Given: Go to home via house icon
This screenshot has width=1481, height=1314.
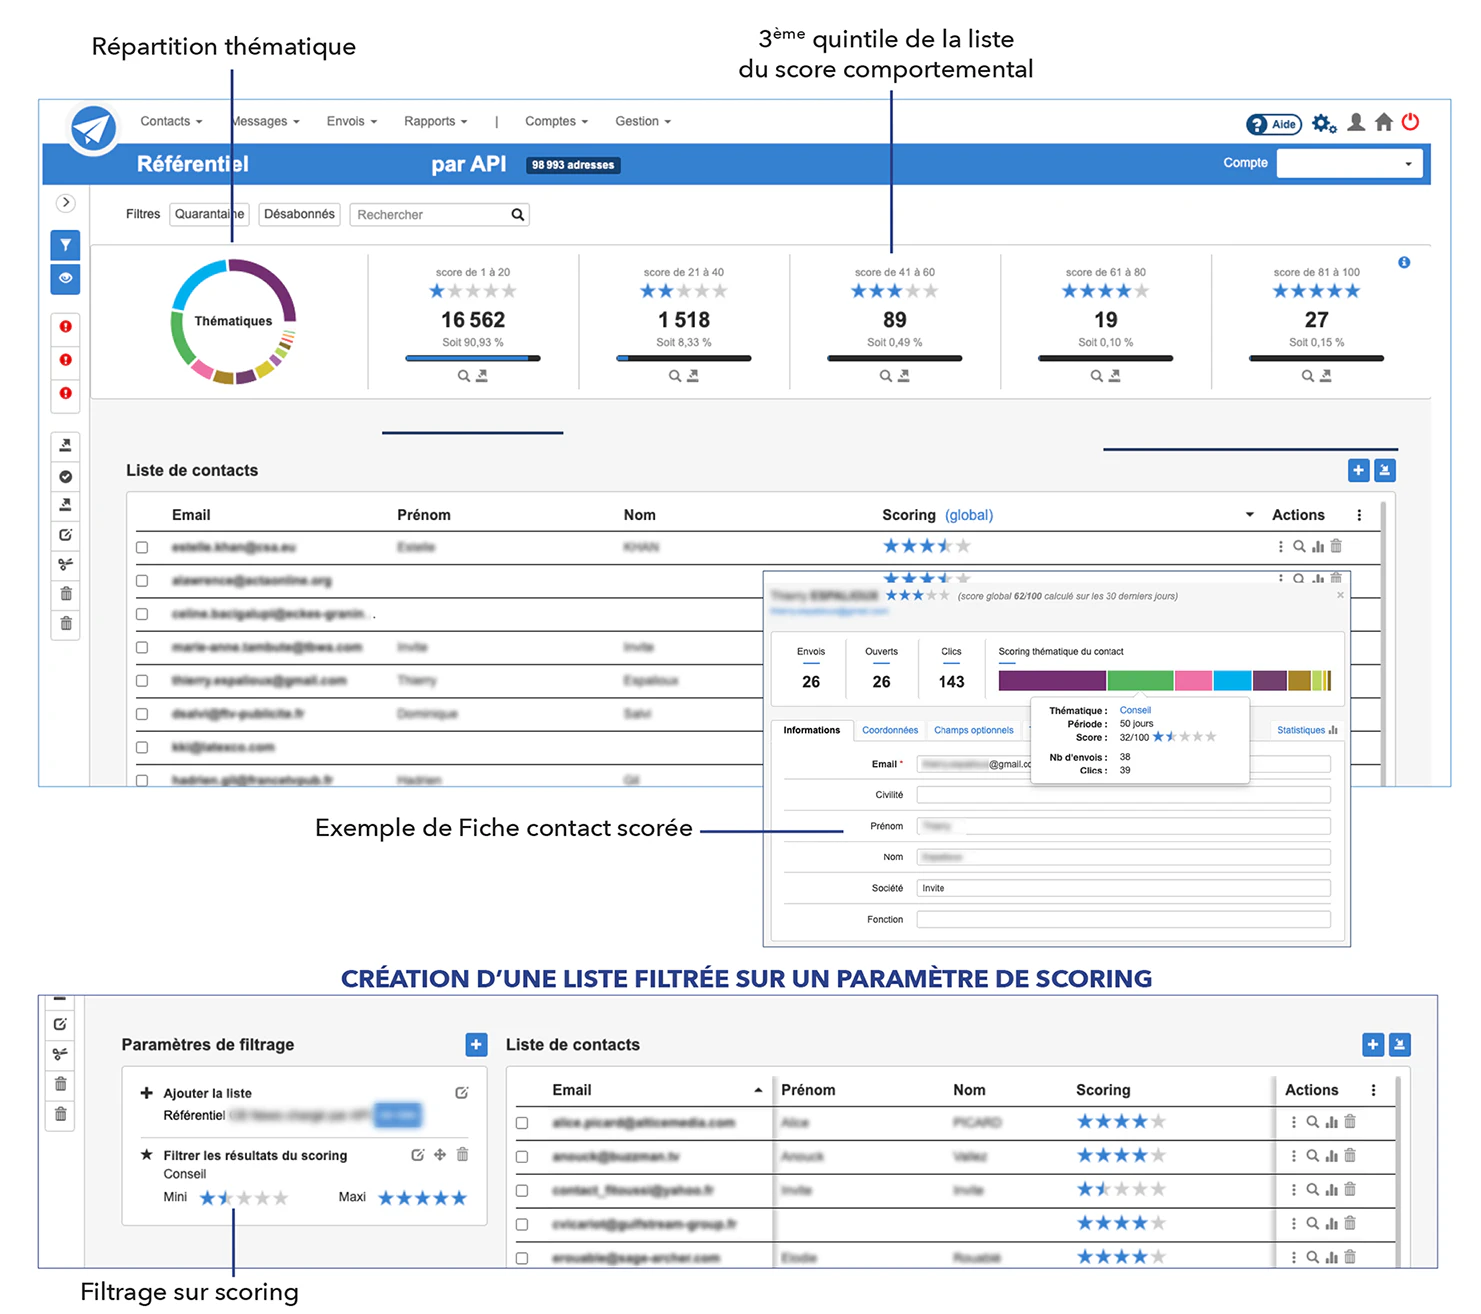Looking at the screenshot, I should pos(1384,122).
